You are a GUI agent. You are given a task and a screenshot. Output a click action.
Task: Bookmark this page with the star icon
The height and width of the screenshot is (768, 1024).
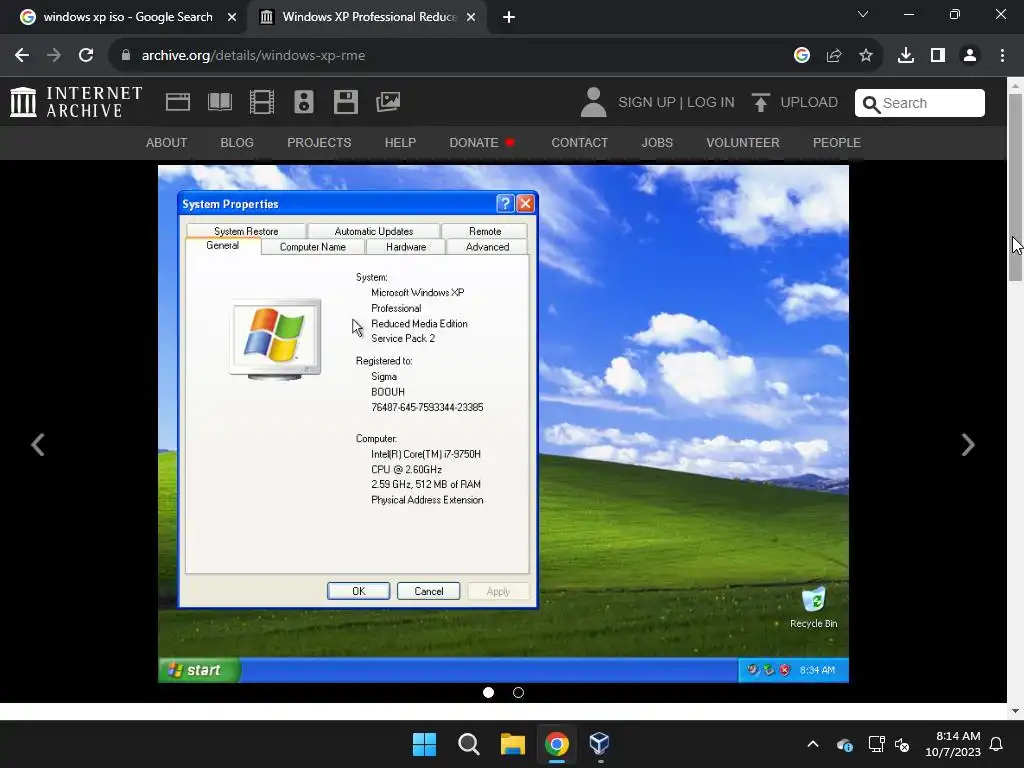(866, 56)
